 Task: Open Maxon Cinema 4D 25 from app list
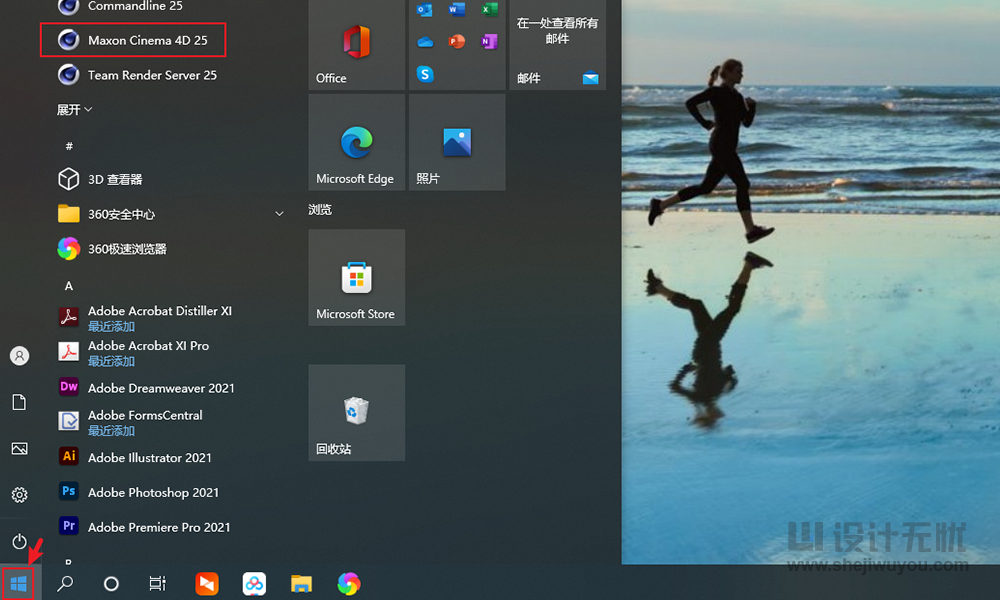(x=133, y=40)
